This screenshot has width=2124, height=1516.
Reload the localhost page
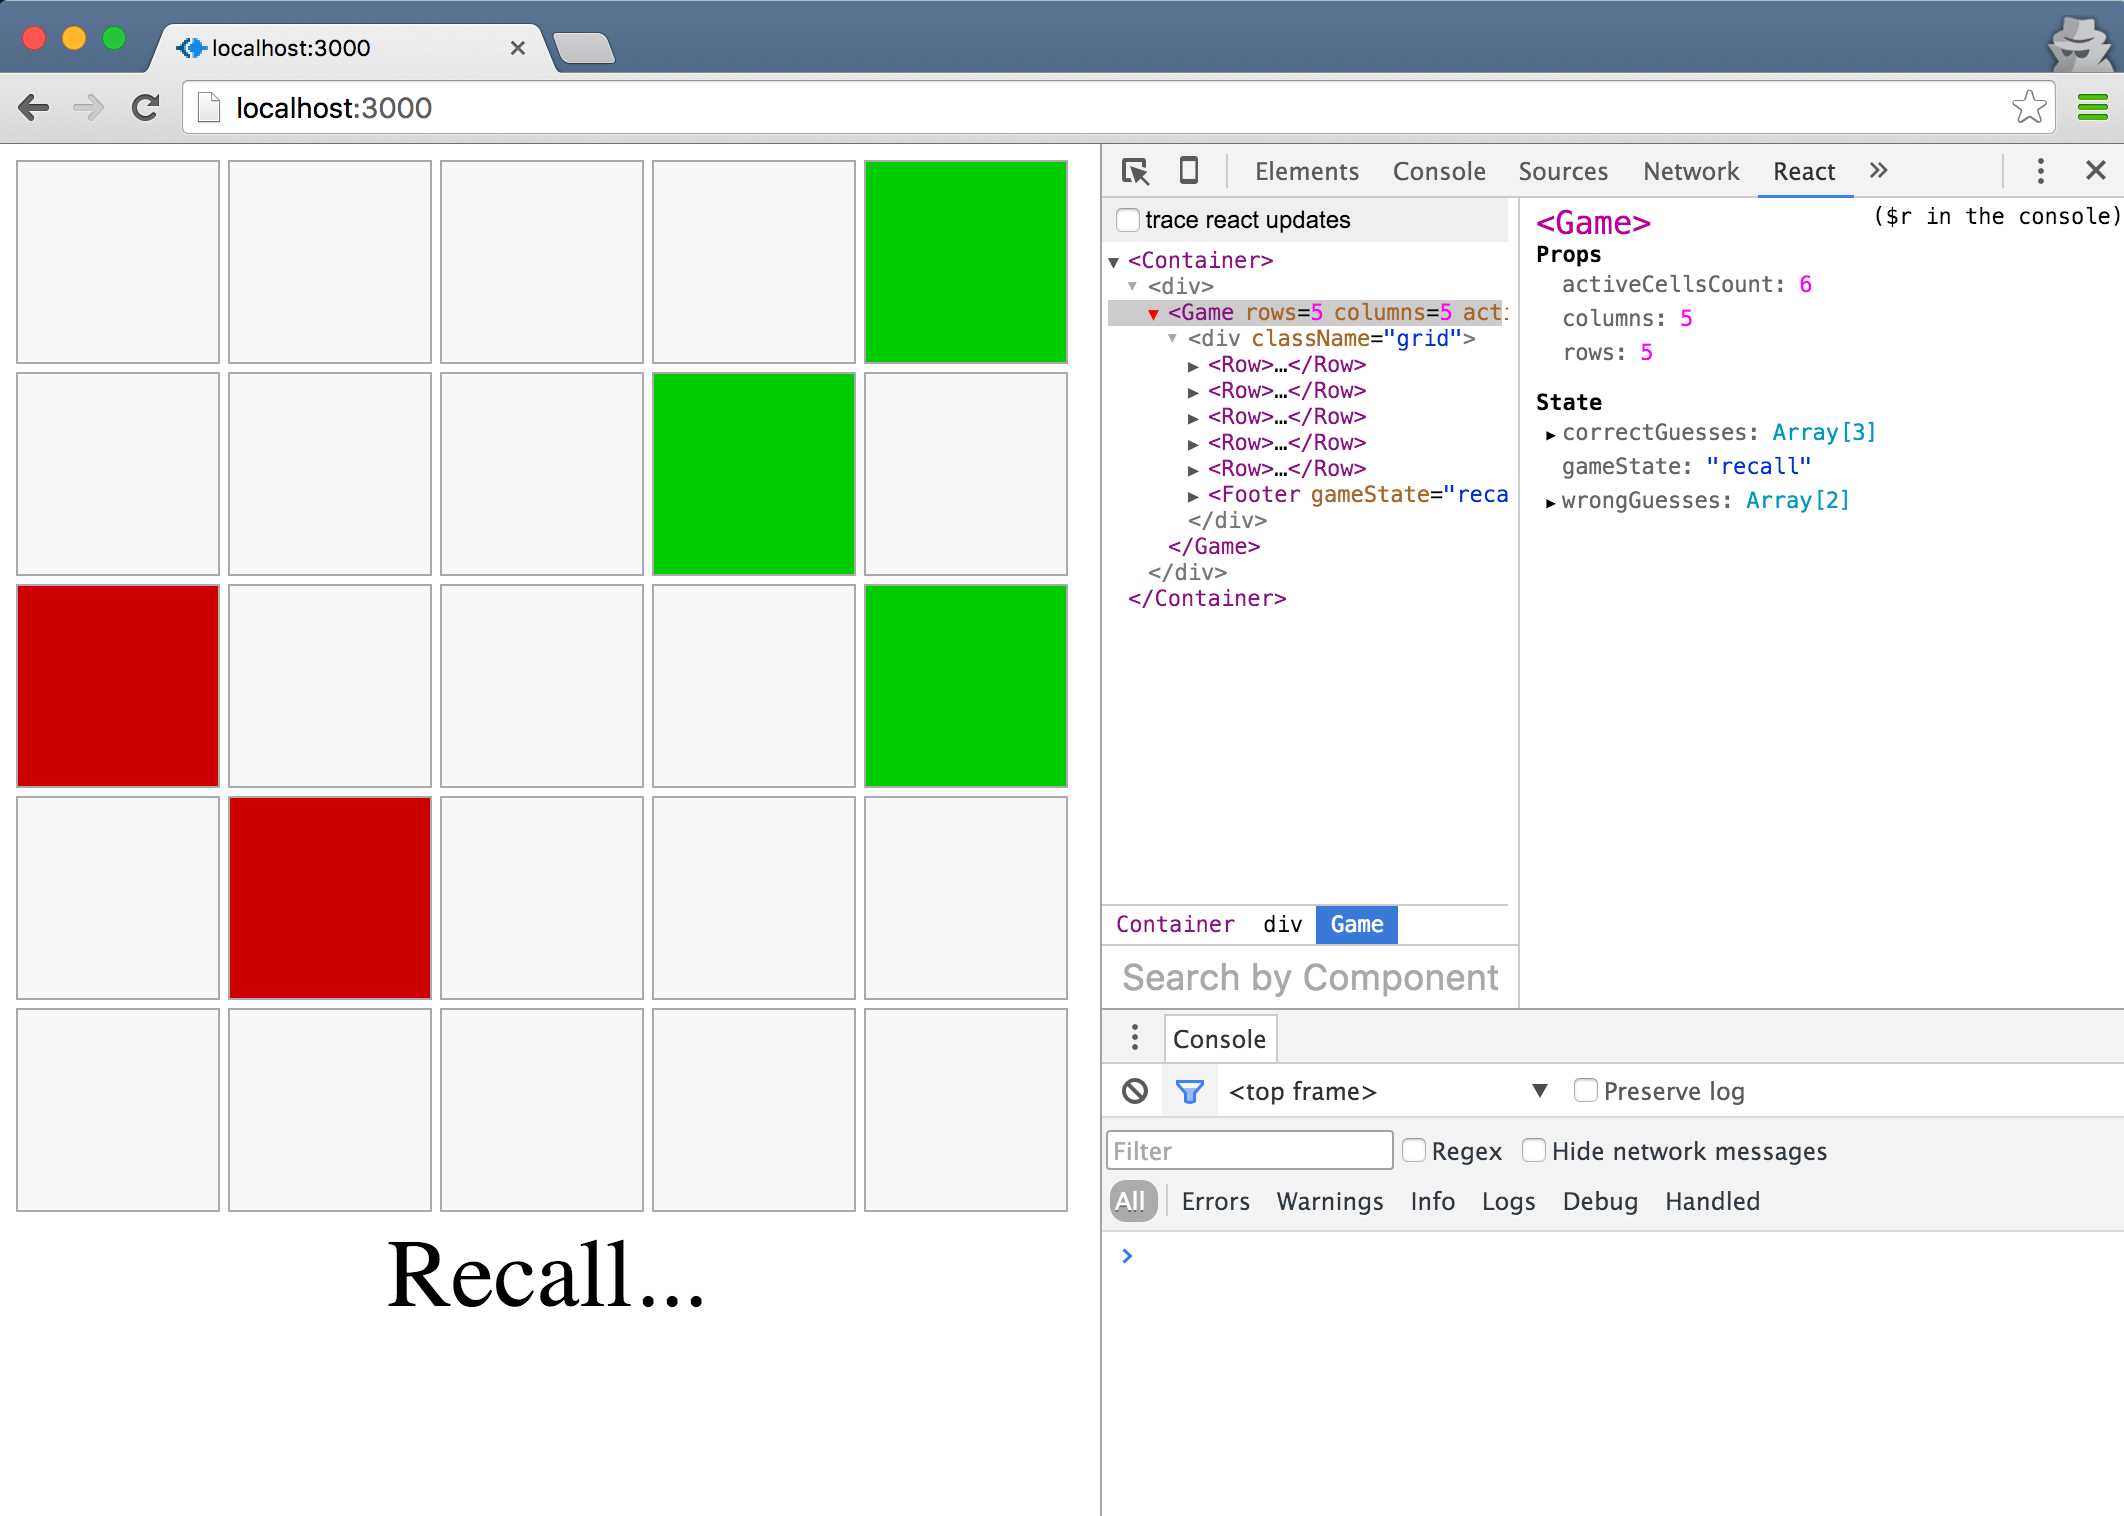pos(146,107)
